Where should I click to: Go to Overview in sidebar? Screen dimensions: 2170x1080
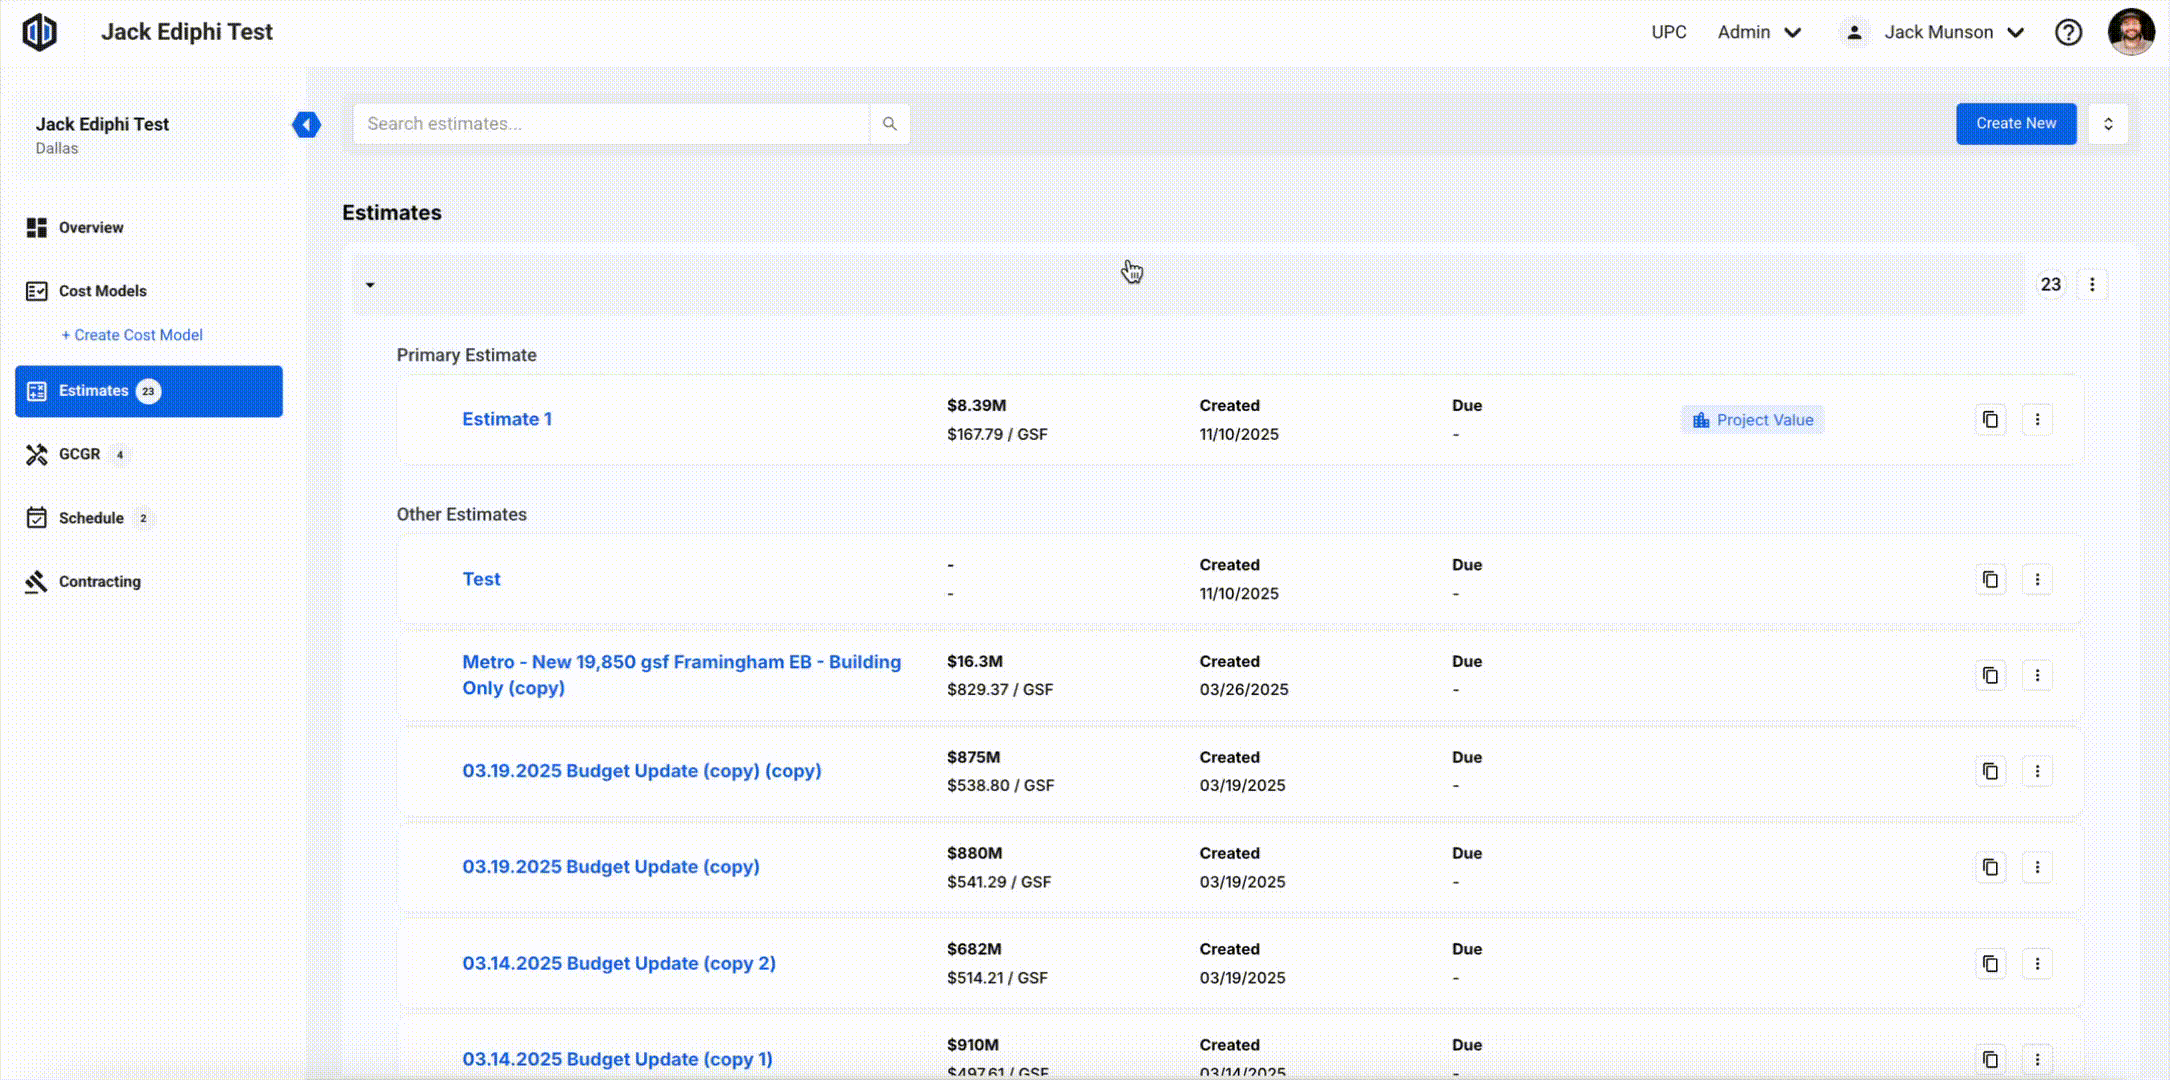(x=90, y=228)
